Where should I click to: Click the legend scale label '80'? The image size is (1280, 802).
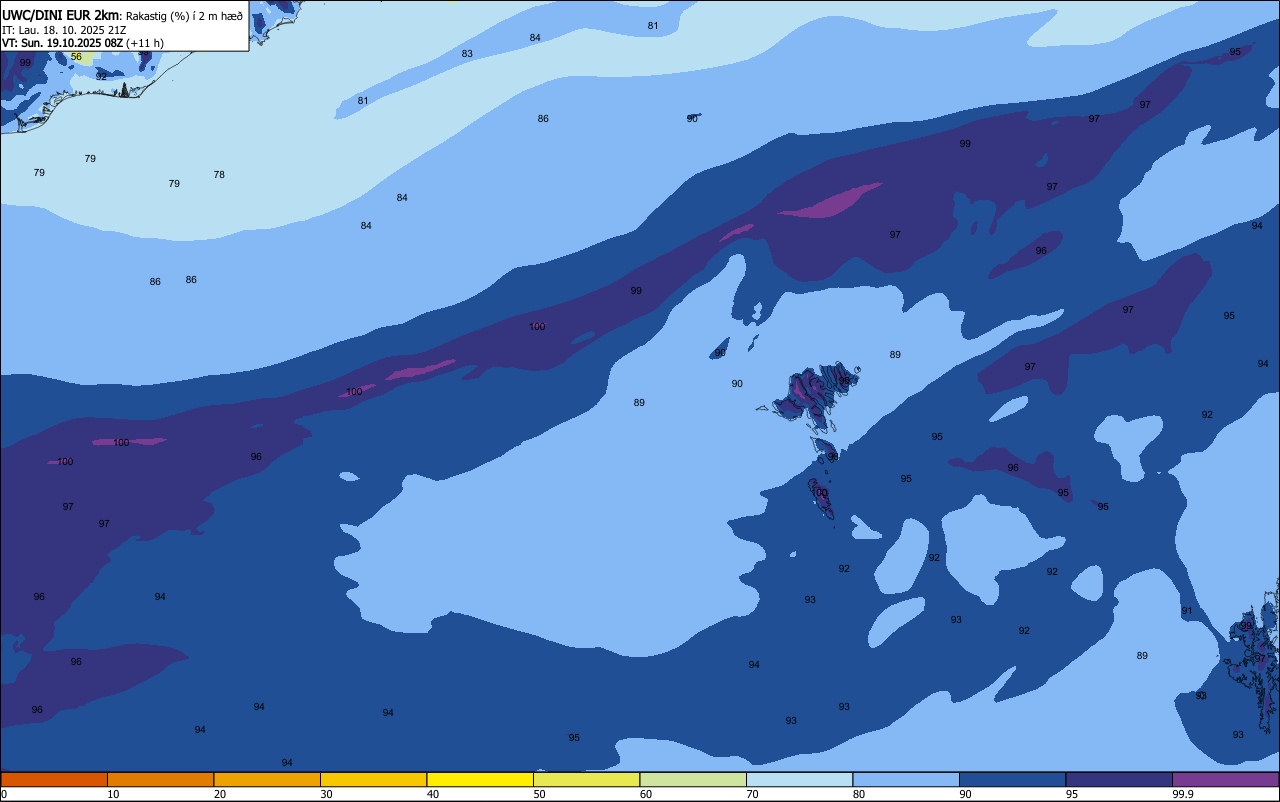click(859, 794)
